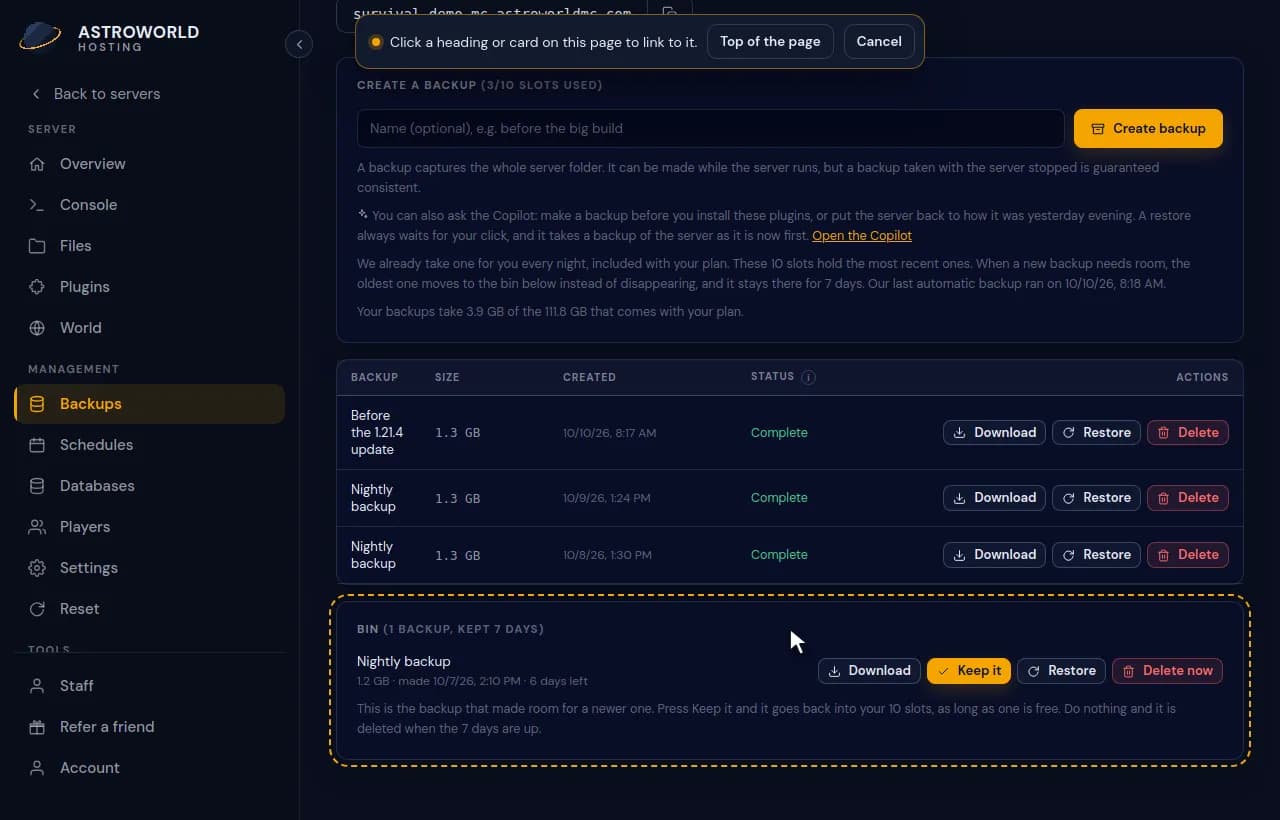Click the Files folder icon in sidebar
1280x820 pixels.
coord(37,245)
